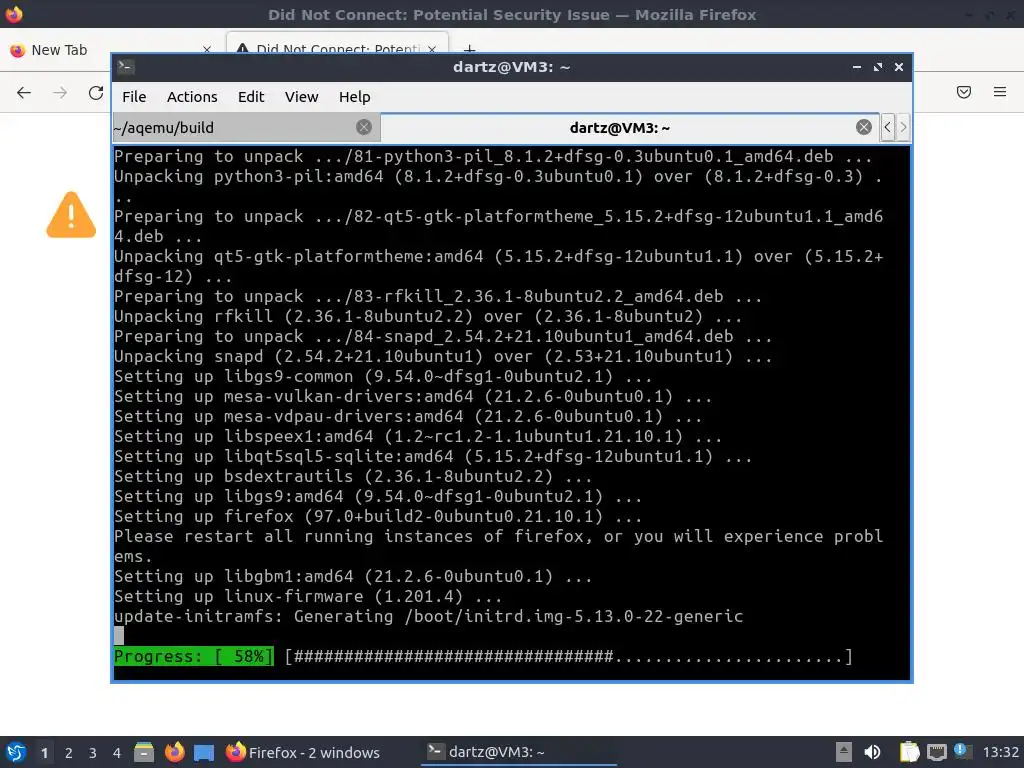Close the dartz@VM3: ~ terminal tab

click(863, 127)
